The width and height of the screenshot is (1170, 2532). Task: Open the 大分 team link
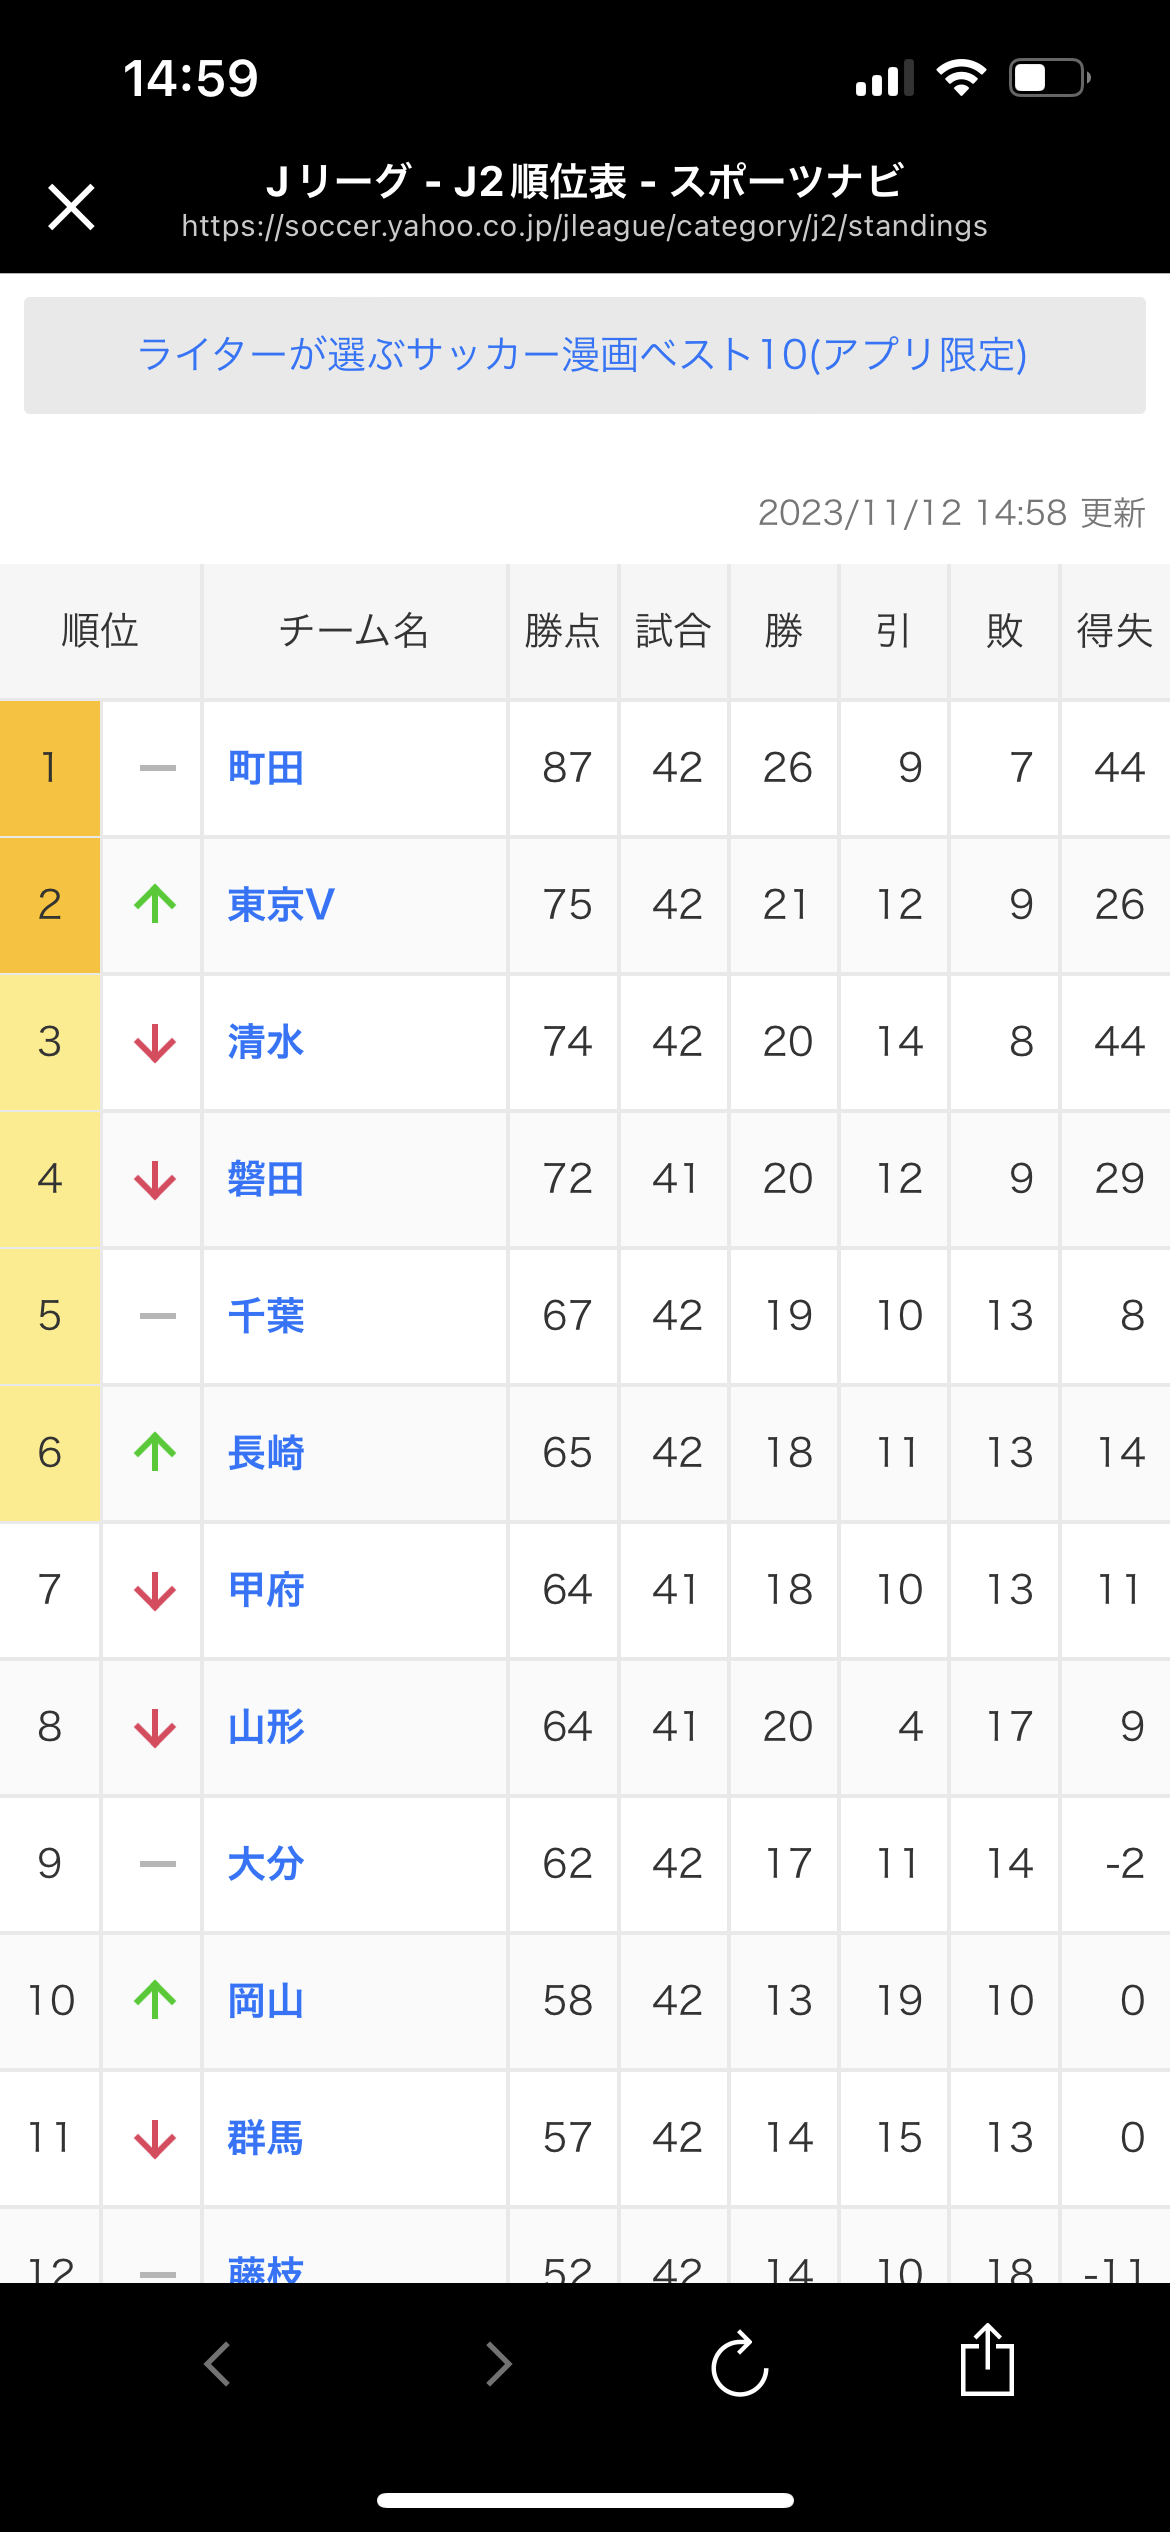click(265, 1864)
